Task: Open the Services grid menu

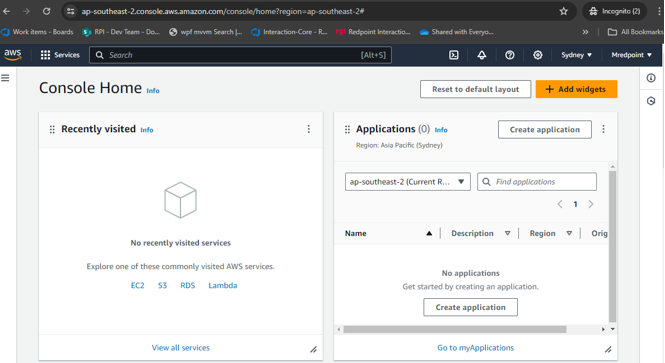Action: (60, 55)
